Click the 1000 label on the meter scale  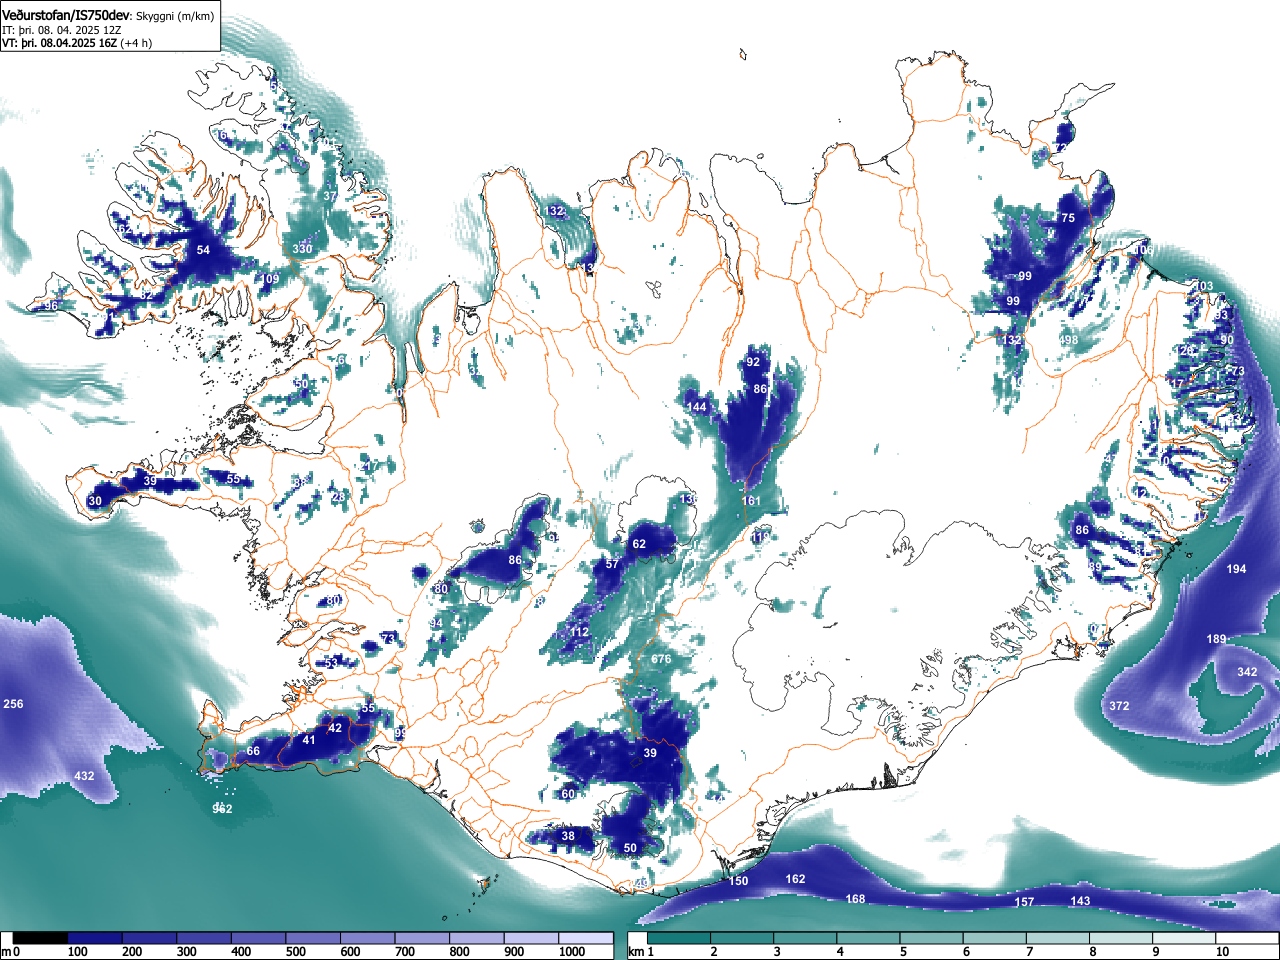[573, 952]
